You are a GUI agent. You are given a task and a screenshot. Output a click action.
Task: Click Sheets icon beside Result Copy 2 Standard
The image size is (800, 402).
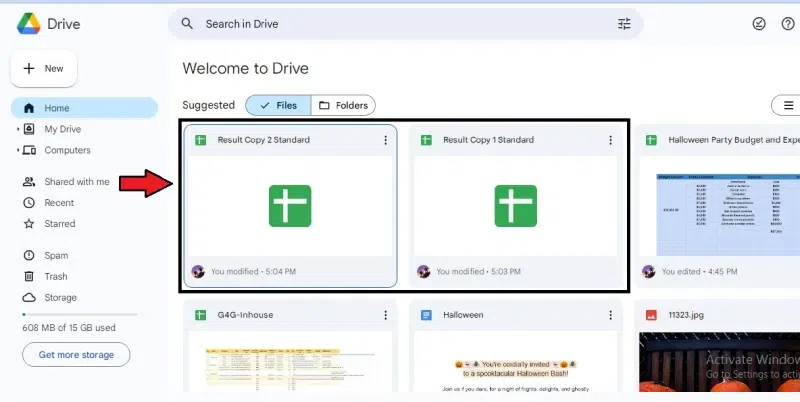[x=201, y=140]
